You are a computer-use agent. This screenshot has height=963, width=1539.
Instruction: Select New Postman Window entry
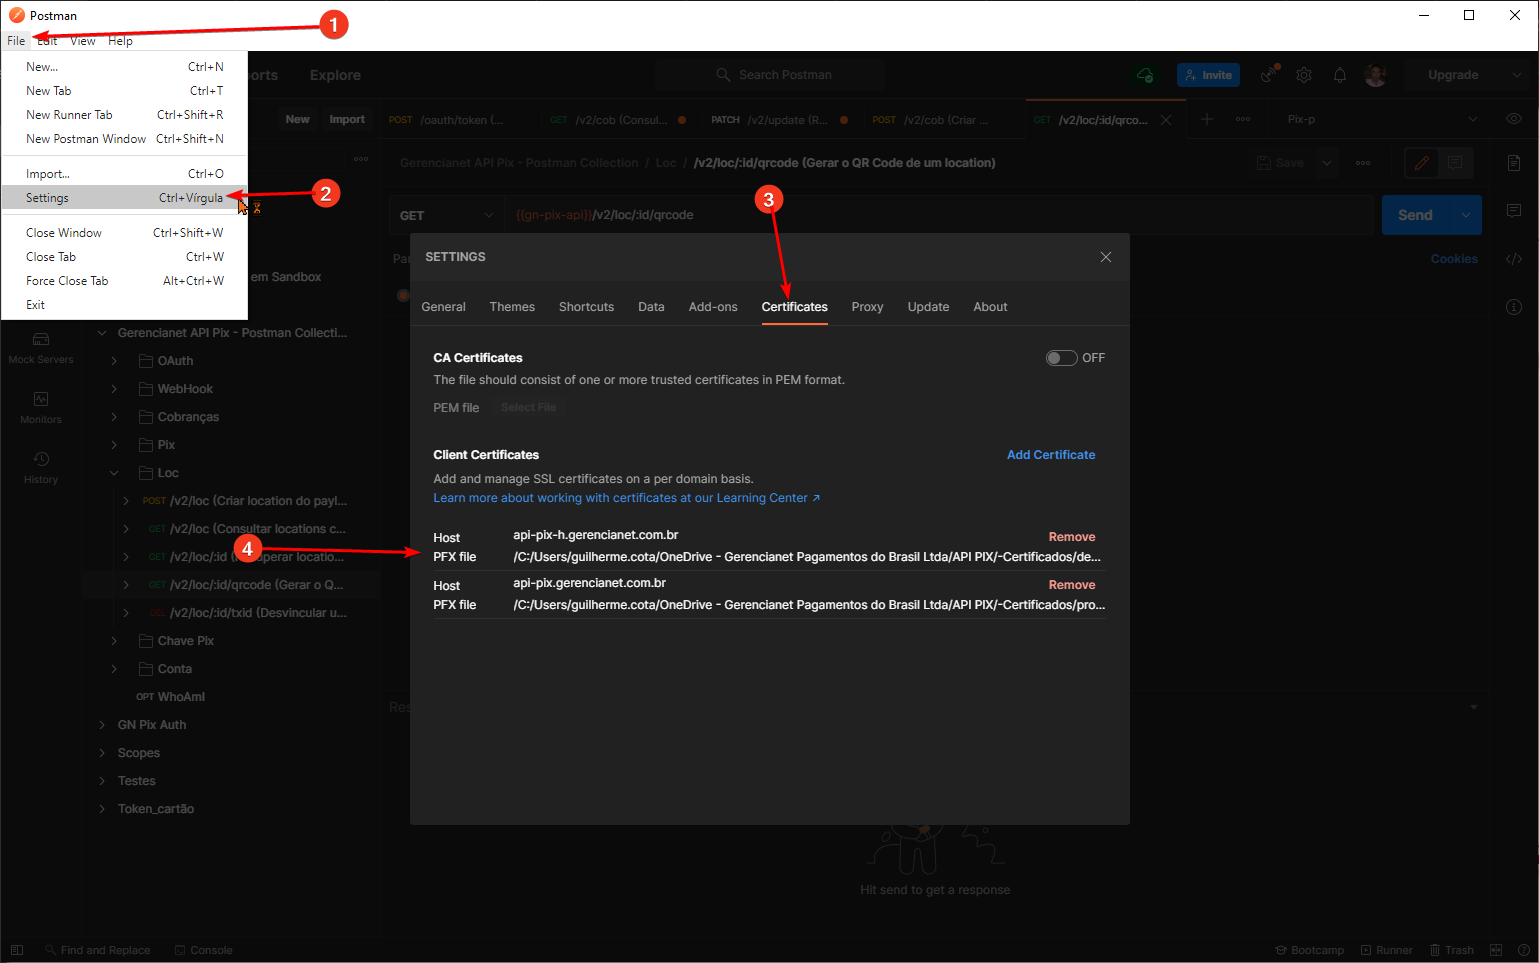tap(124, 139)
